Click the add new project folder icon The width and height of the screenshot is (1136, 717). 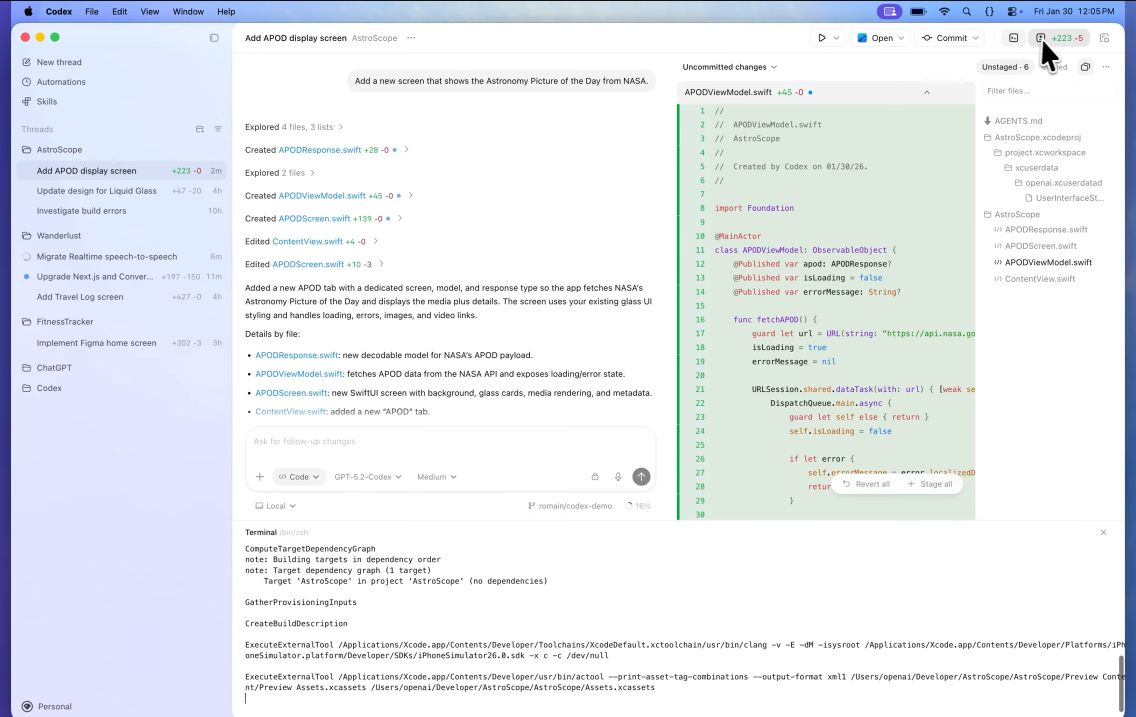coord(200,129)
